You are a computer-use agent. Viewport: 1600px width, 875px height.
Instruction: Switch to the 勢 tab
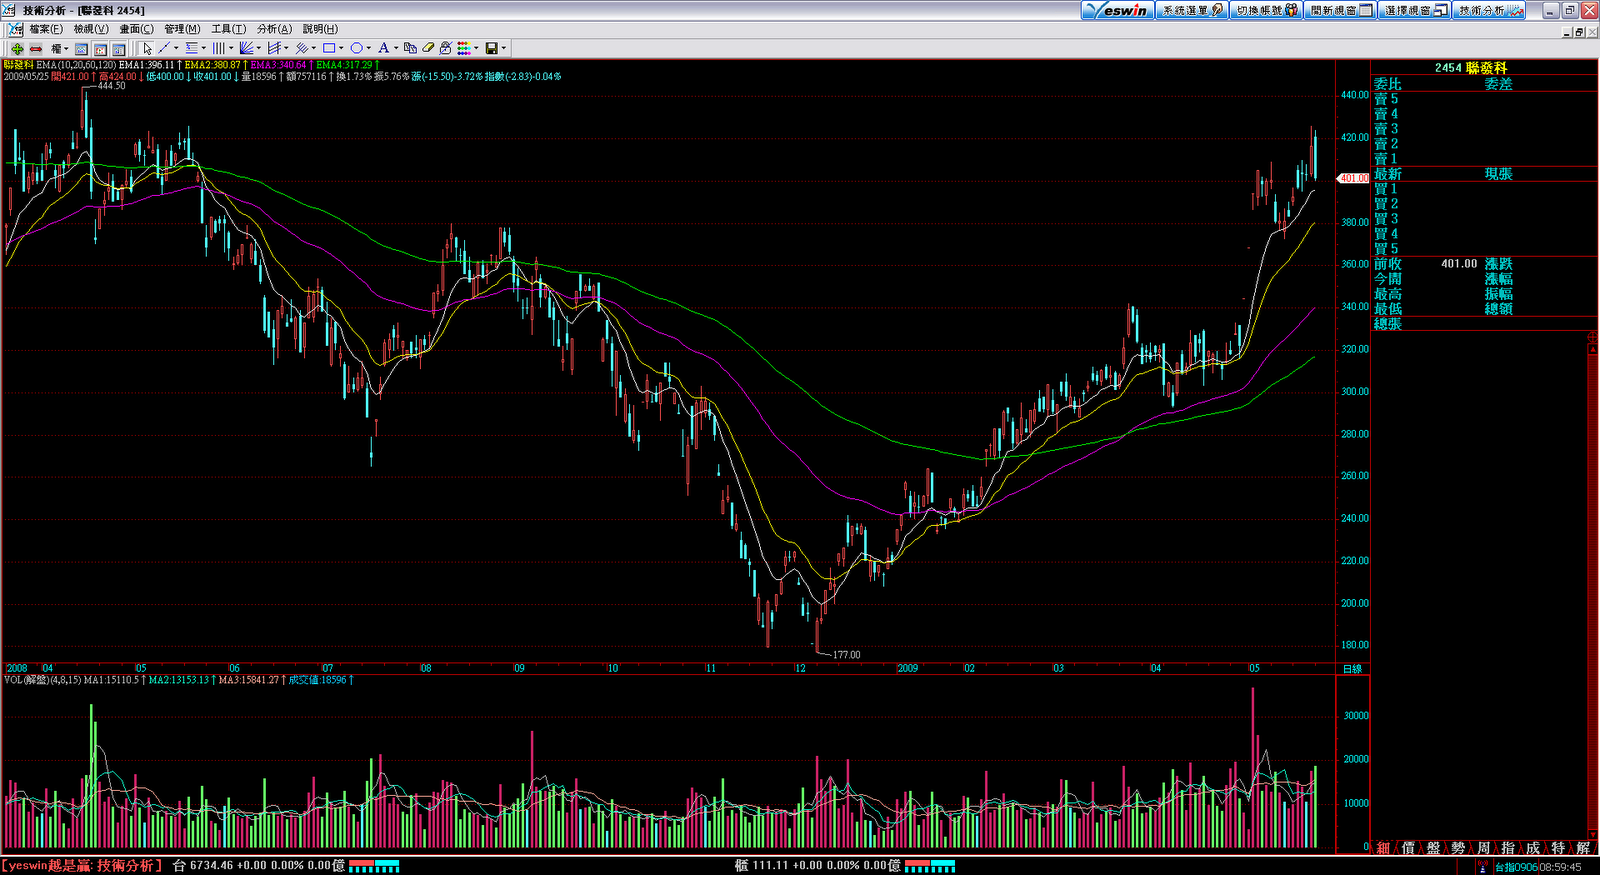pyautogui.click(x=1459, y=848)
